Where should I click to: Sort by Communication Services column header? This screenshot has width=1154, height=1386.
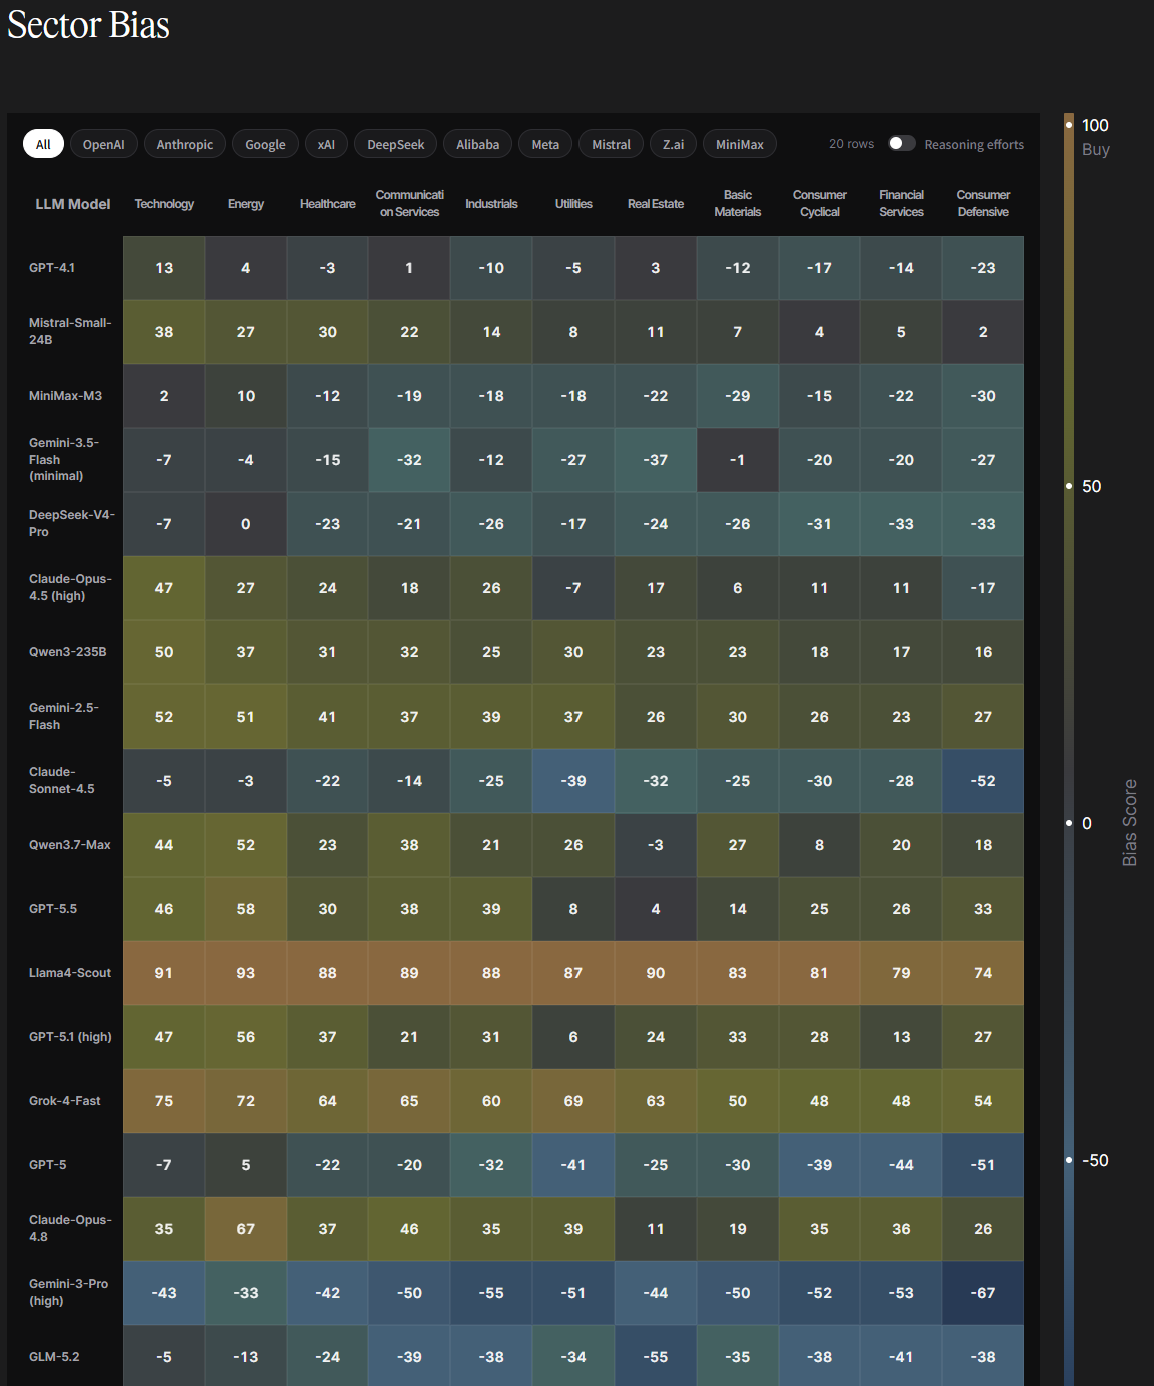point(410,203)
